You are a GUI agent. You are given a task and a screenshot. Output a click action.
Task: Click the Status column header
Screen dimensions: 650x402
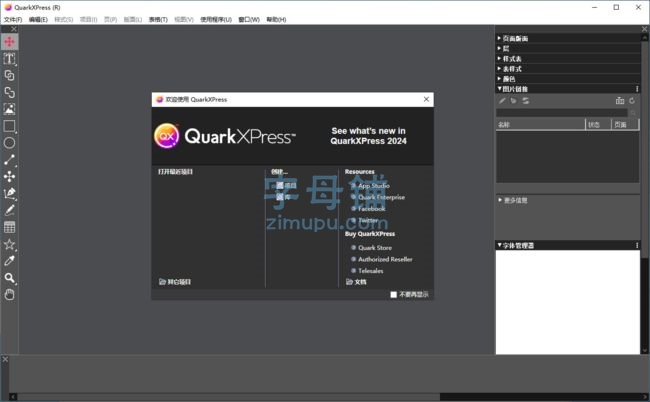tap(598, 124)
